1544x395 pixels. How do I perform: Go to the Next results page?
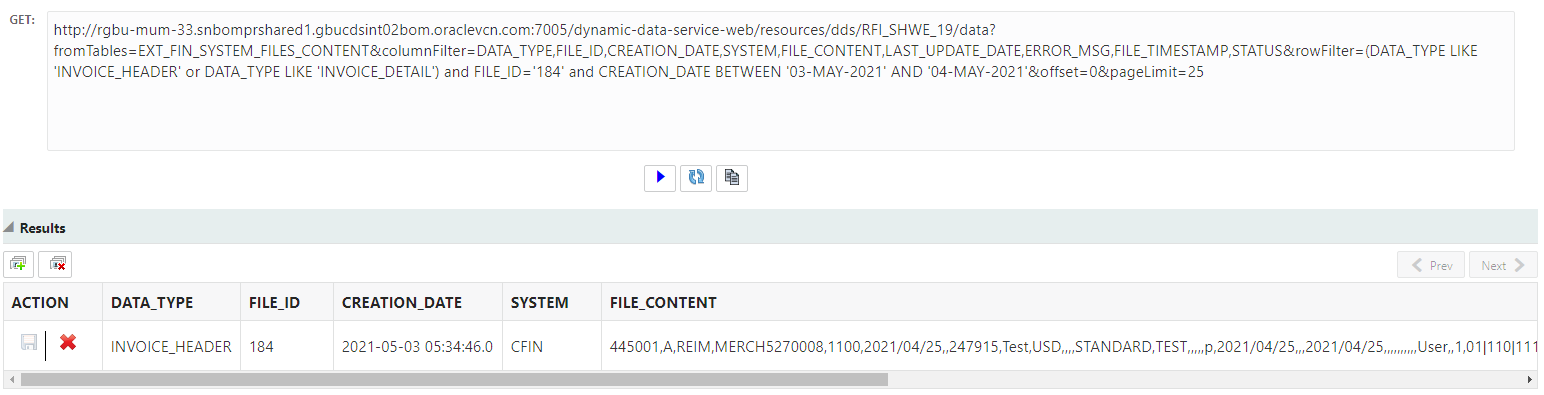click(1503, 265)
